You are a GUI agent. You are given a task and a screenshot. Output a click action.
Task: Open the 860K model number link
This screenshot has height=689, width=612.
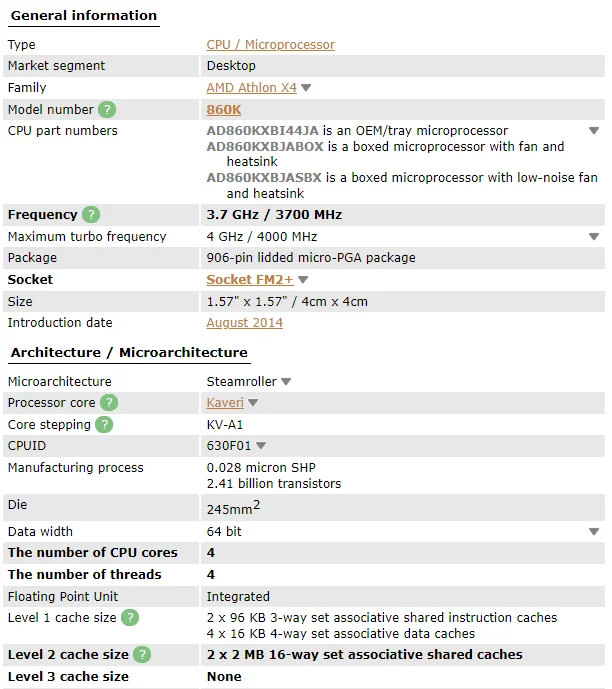[223, 110]
